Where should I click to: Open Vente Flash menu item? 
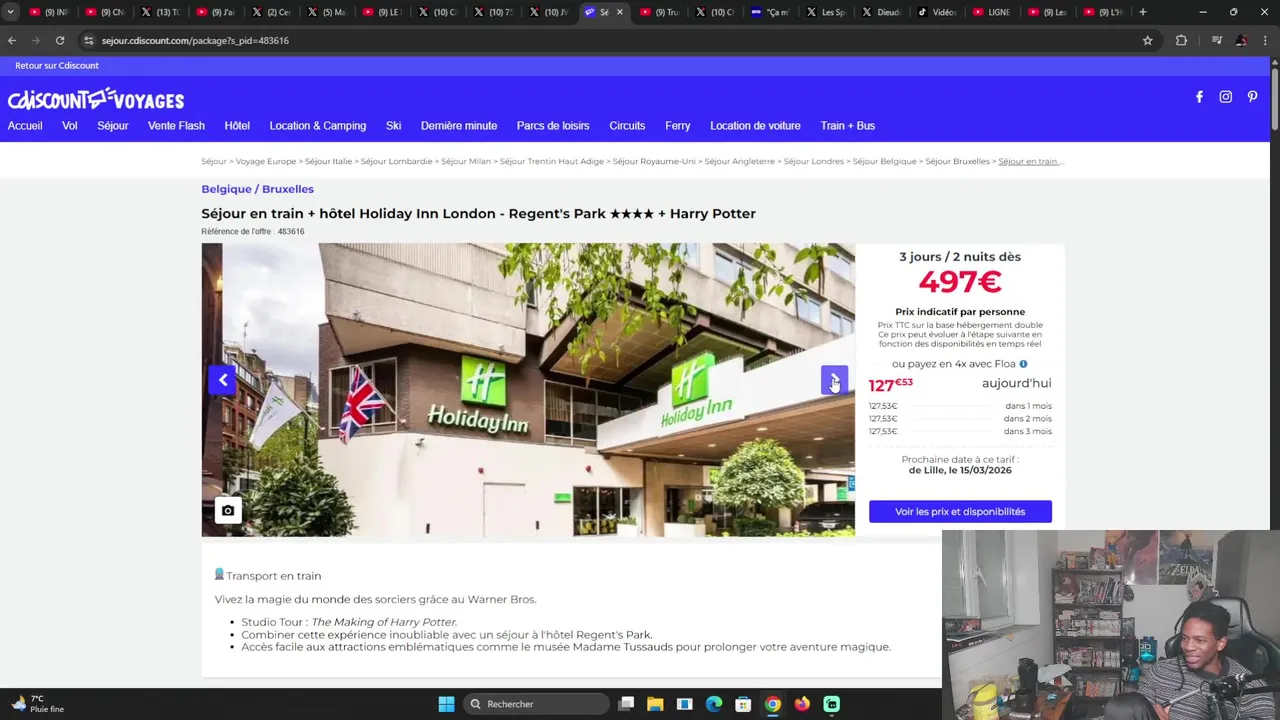pos(176,126)
